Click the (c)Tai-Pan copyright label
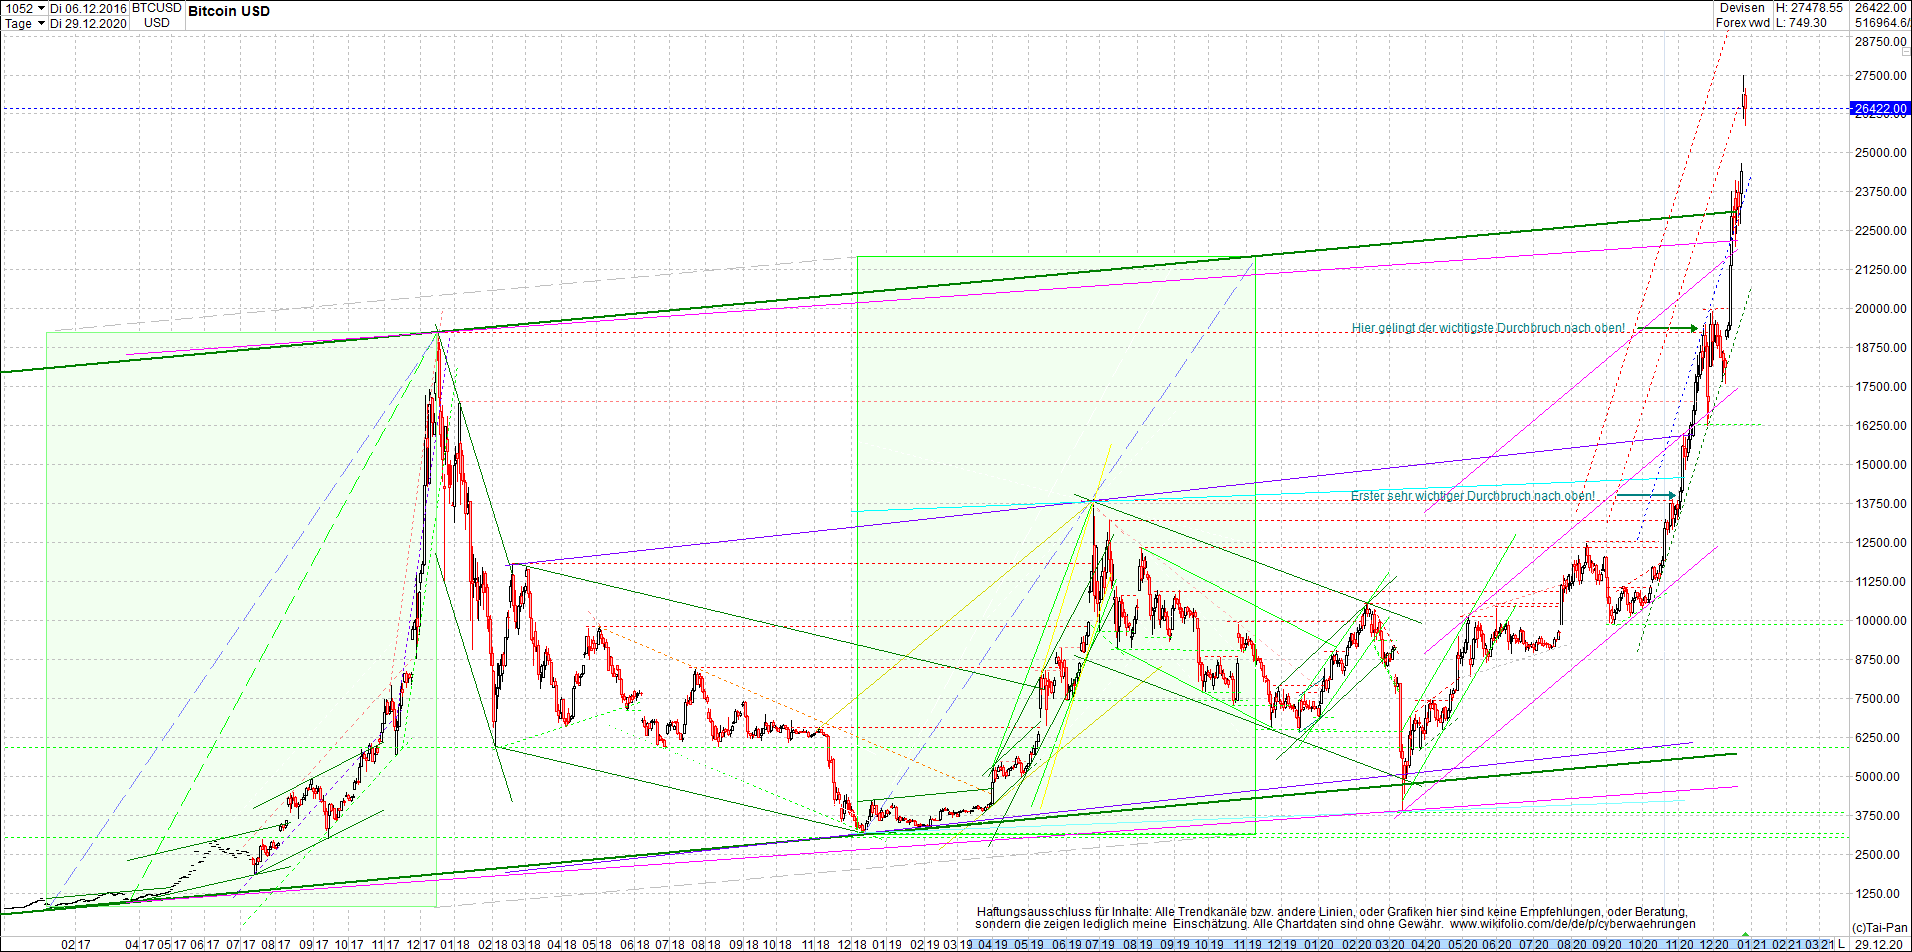This screenshot has height=952, width=1912. coord(1880,928)
